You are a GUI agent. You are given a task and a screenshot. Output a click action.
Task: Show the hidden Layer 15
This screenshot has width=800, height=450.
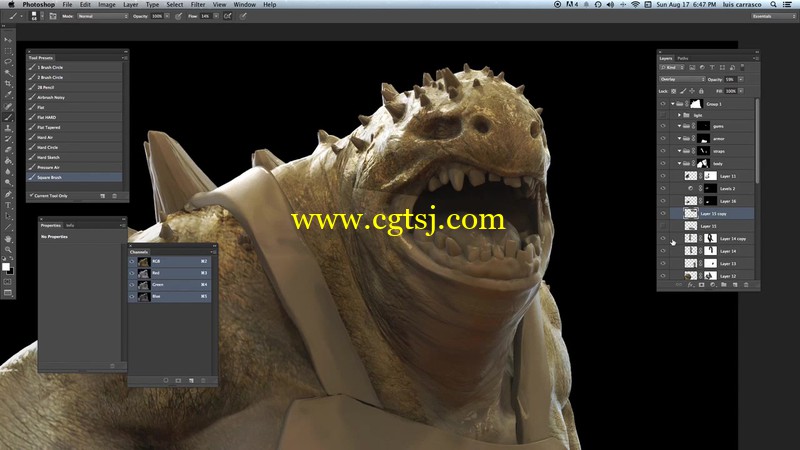click(663, 226)
